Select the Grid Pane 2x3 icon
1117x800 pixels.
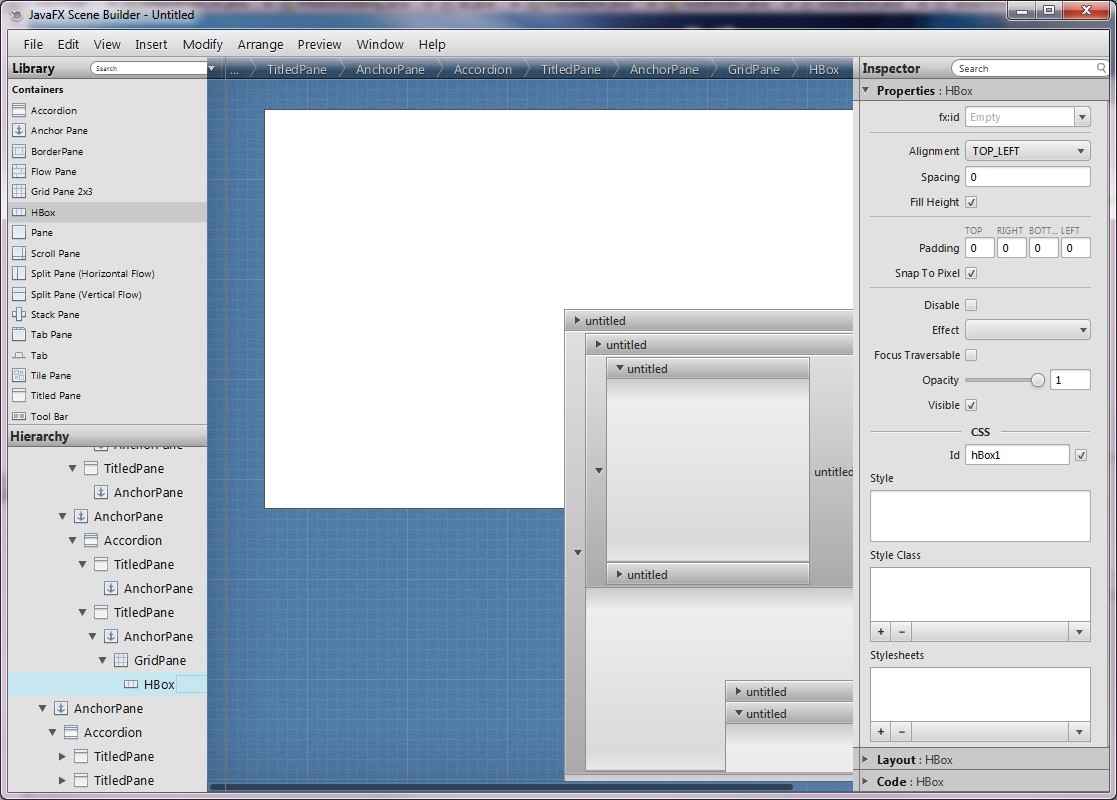coord(19,192)
